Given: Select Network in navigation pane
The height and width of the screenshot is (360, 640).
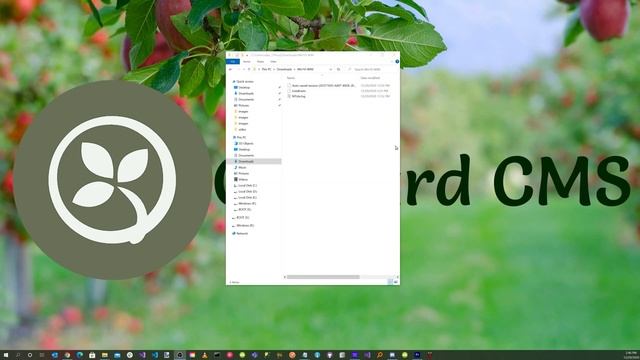Looking at the screenshot, I should [242, 233].
